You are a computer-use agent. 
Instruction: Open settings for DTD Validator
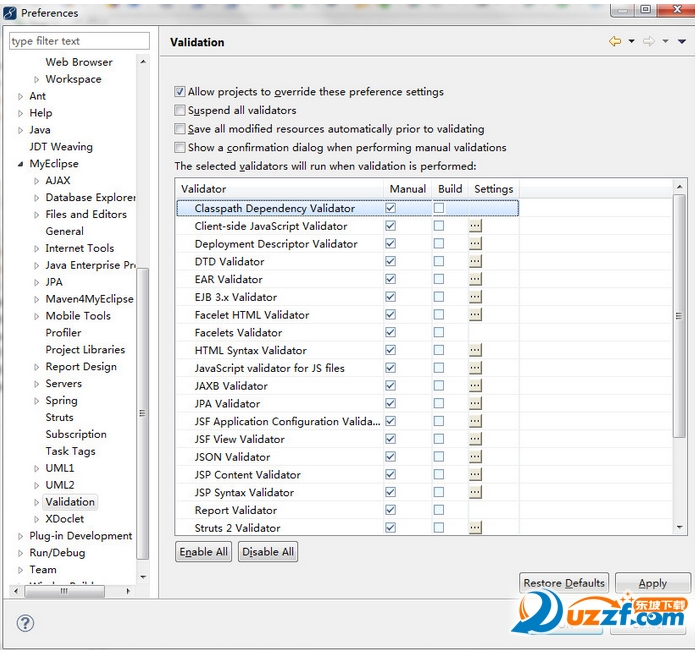(475, 261)
